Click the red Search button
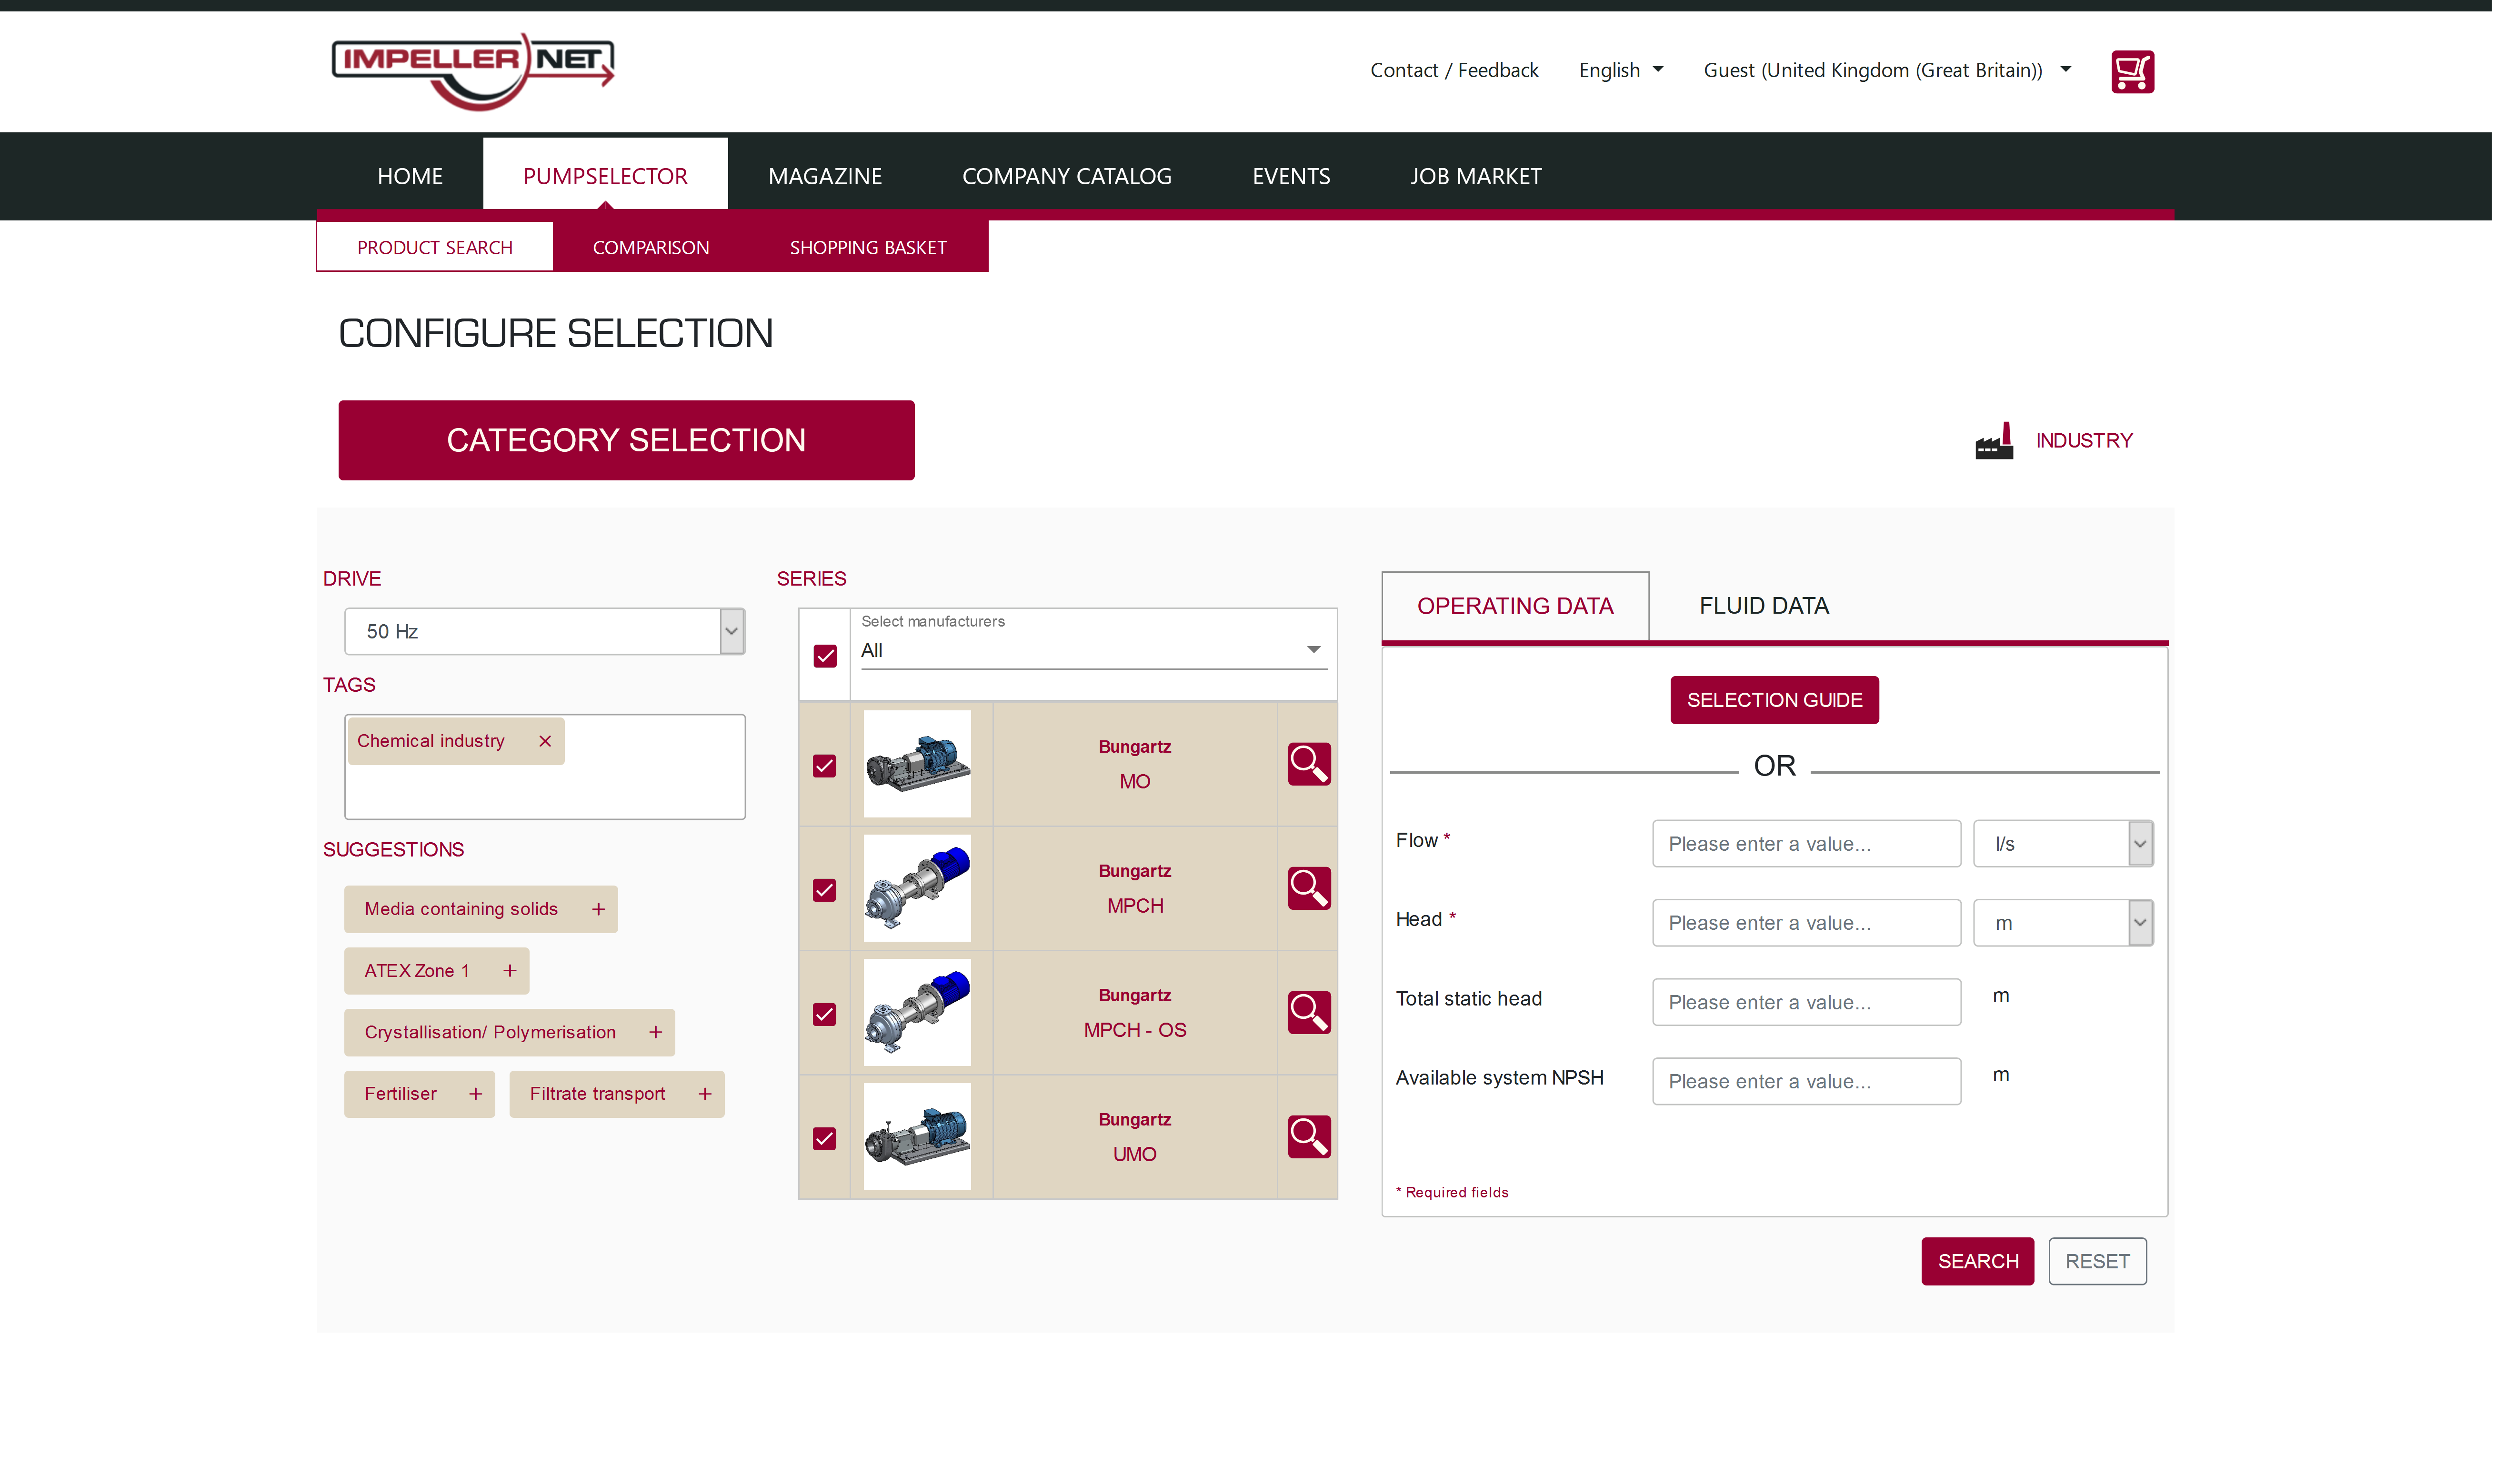This screenshot has width=2516, height=1484. 1977,1261
